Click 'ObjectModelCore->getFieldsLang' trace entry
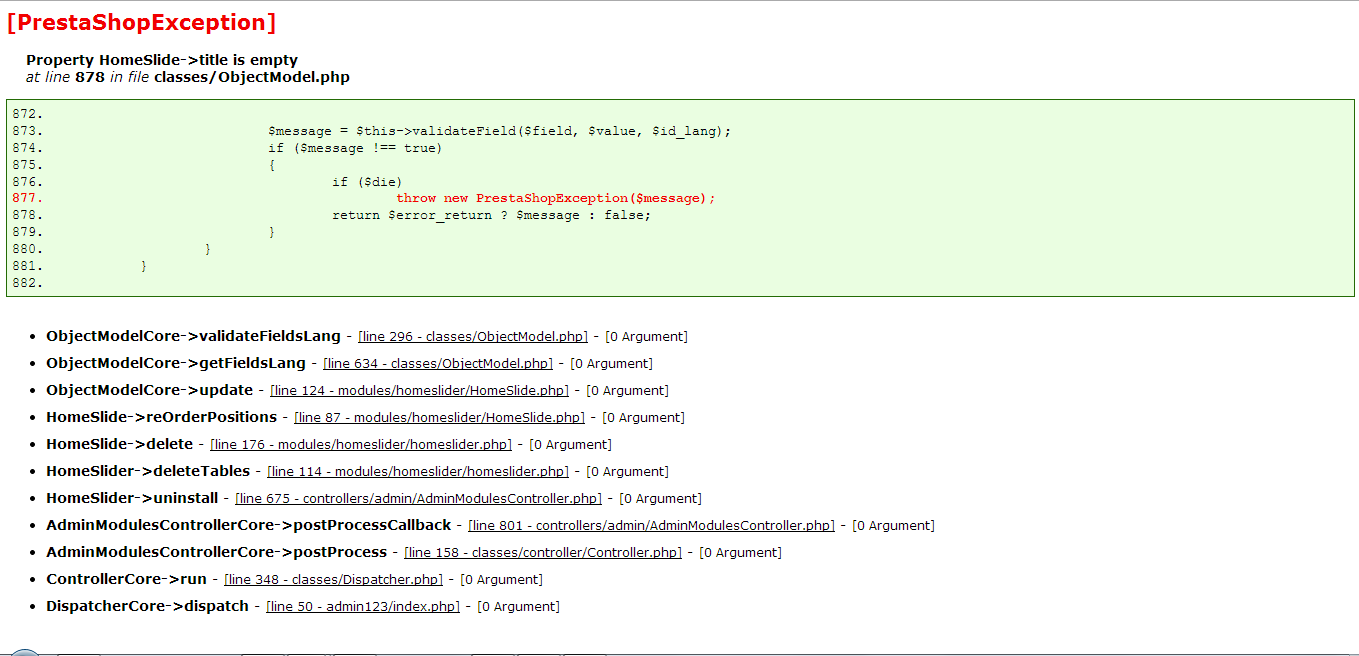Viewport: 1359px width, 656px height. coord(176,363)
